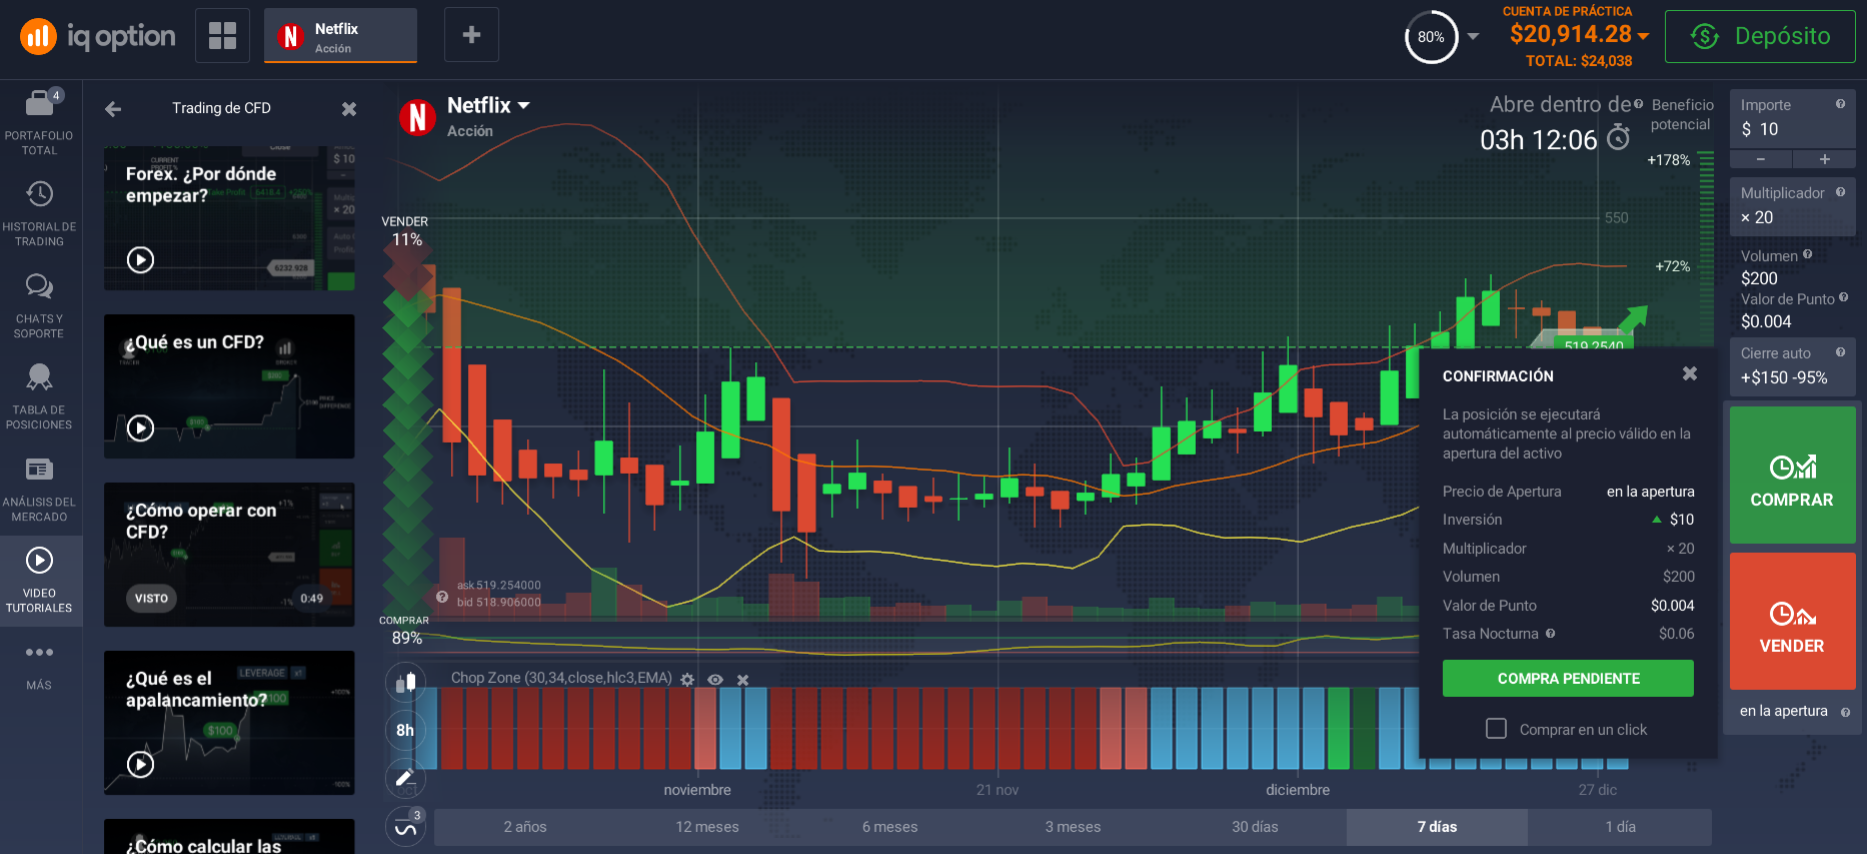The height and width of the screenshot is (854, 1867).
Task: Expand the Netflix asset dropdown arrow
Action: 523,105
